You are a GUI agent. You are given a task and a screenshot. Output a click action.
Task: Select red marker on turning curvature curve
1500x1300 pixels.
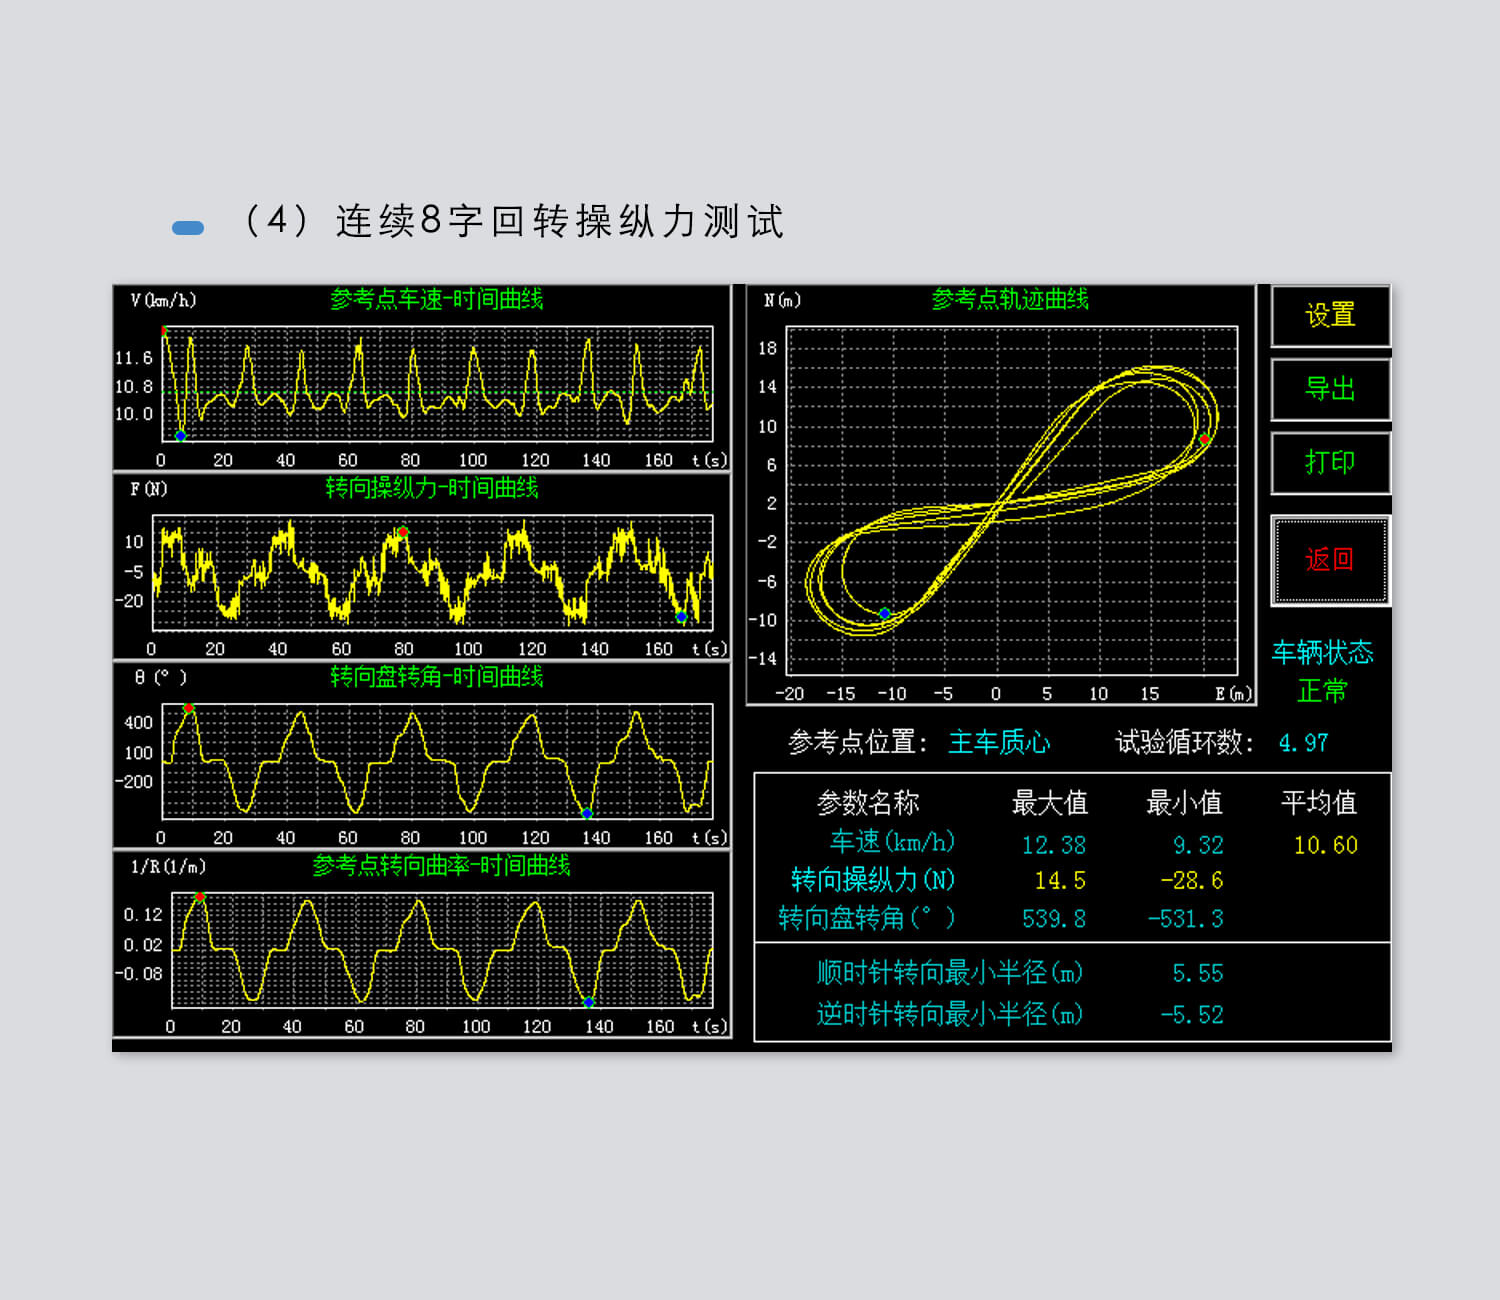pos(200,897)
